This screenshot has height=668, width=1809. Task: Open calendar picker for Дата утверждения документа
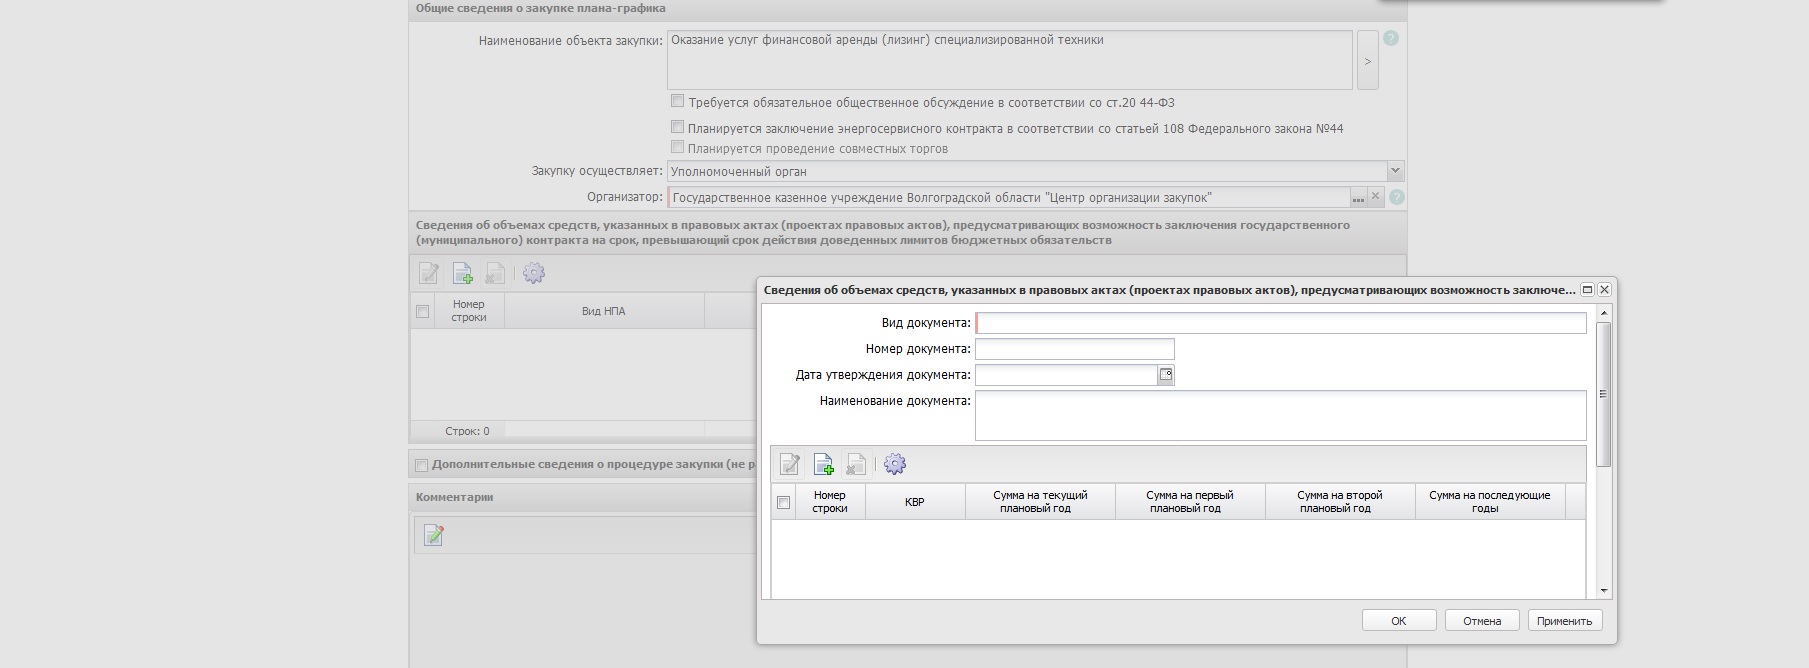tap(1165, 375)
